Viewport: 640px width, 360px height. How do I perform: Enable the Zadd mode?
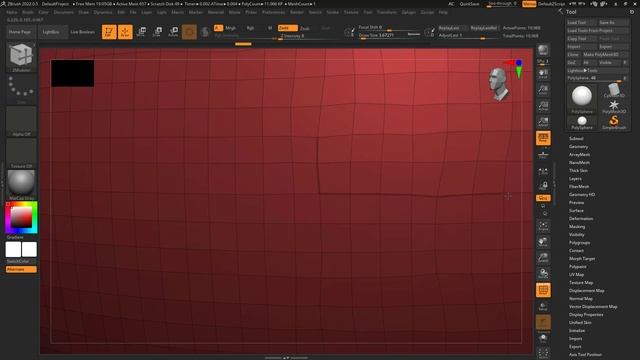pos(287,28)
